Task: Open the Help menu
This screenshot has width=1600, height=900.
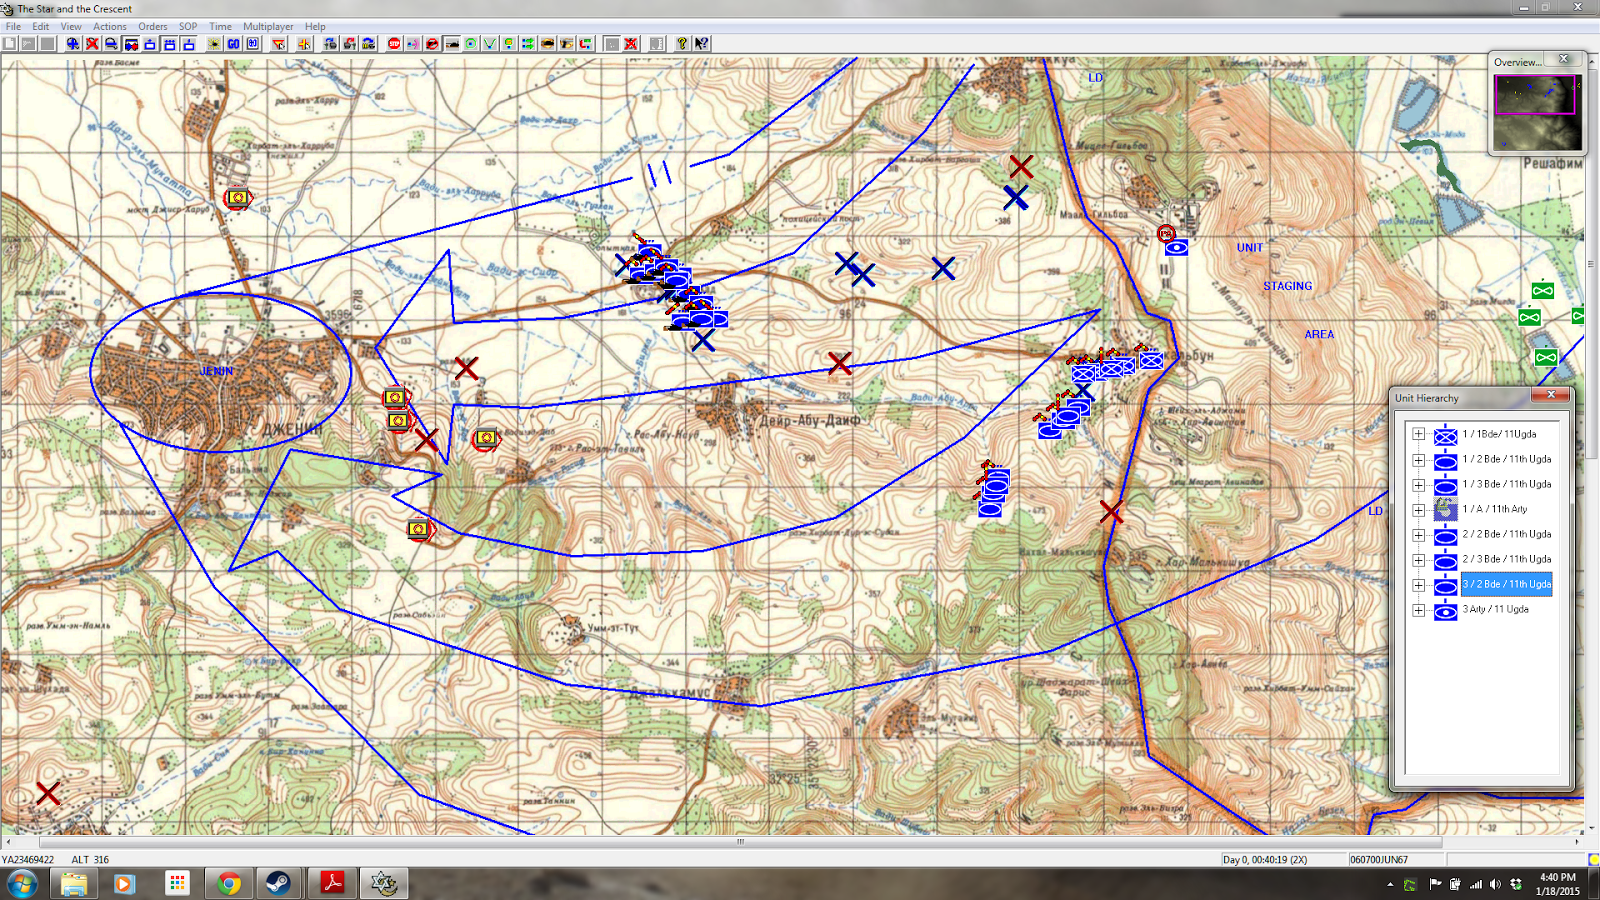Action: pos(315,26)
